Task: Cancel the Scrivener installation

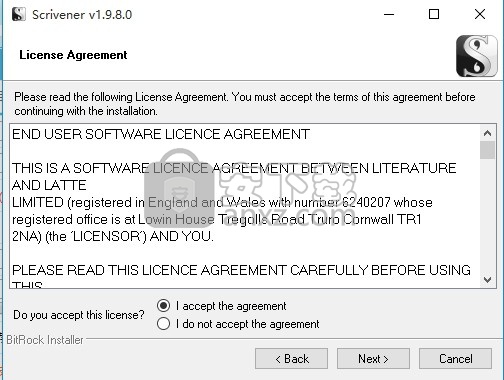Action: pyautogui.click(x=455, y=359)
